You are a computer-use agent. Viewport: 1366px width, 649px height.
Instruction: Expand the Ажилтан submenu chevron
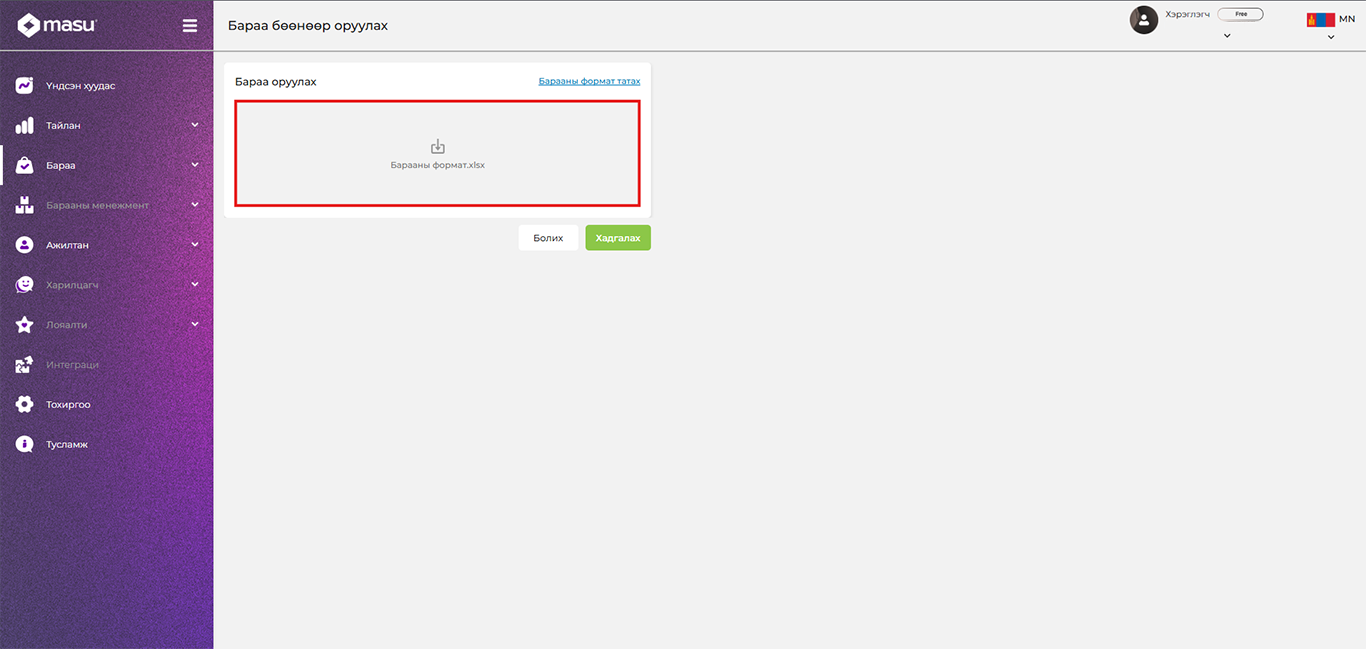point(195,245)
